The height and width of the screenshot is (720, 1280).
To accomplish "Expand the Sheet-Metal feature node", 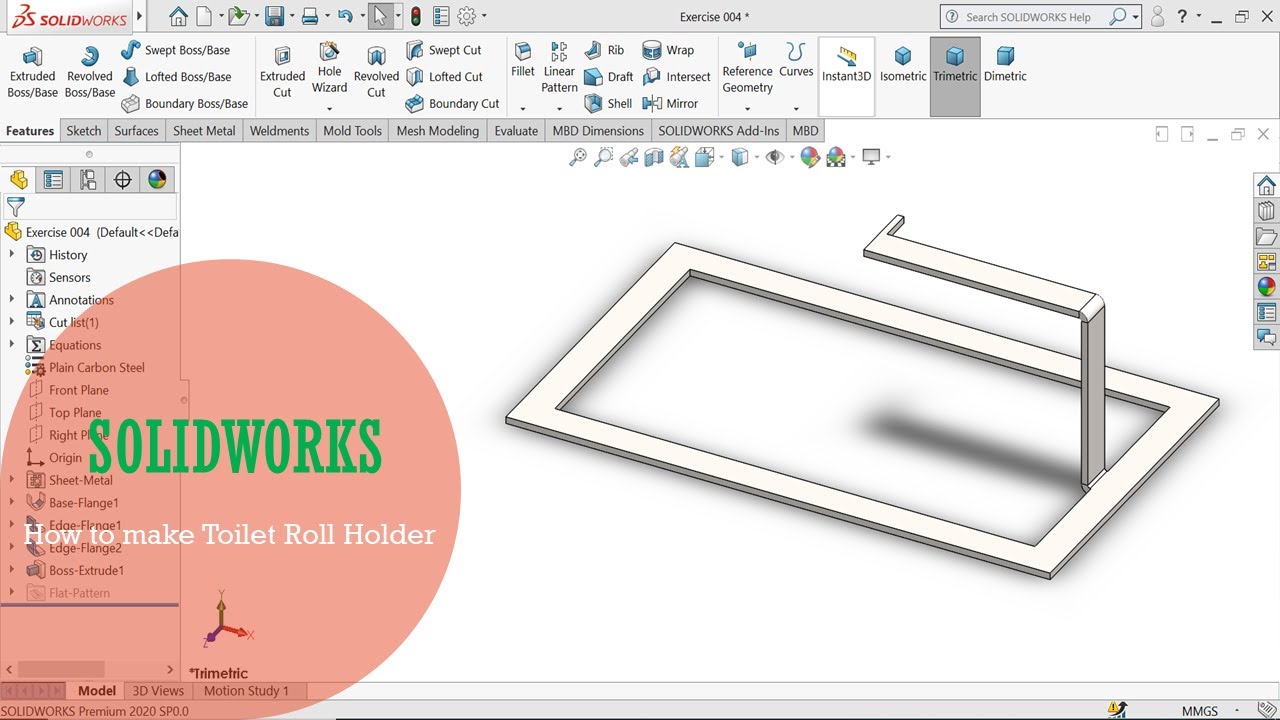I will 12,480.
